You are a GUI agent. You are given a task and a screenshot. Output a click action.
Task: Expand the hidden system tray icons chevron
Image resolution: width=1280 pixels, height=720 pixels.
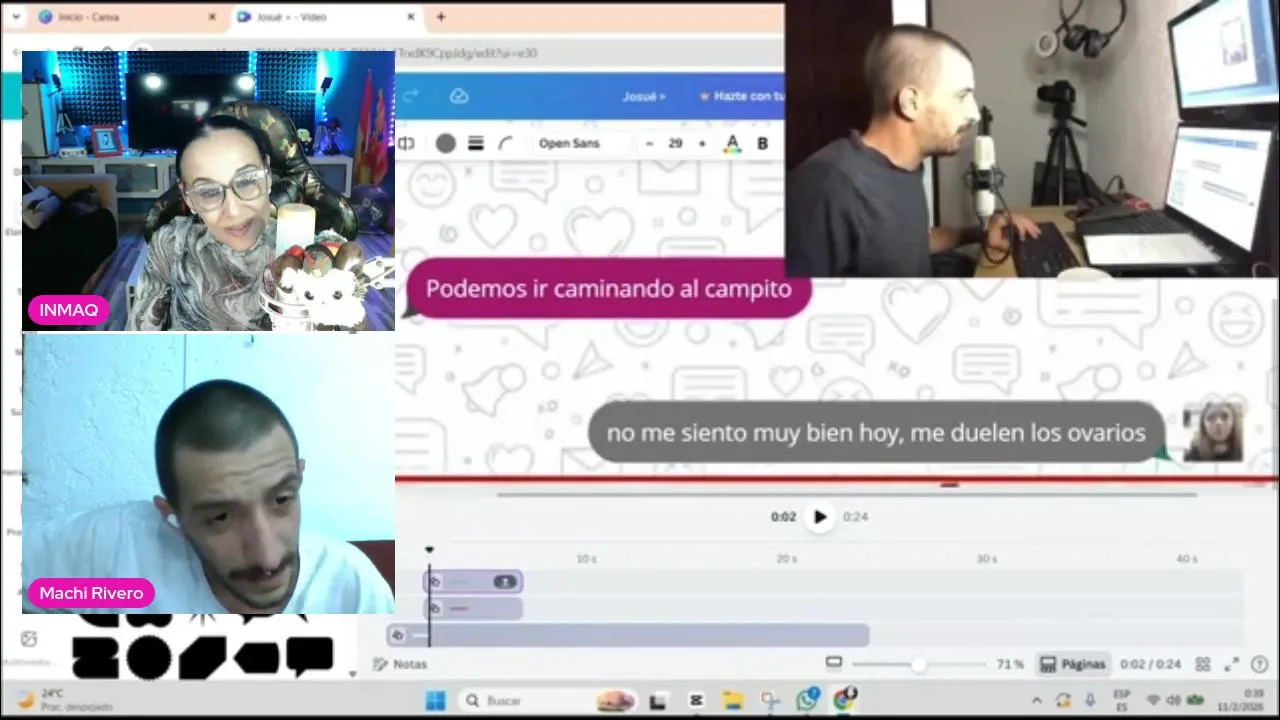pyautogui.click(x=1037, y=700)
